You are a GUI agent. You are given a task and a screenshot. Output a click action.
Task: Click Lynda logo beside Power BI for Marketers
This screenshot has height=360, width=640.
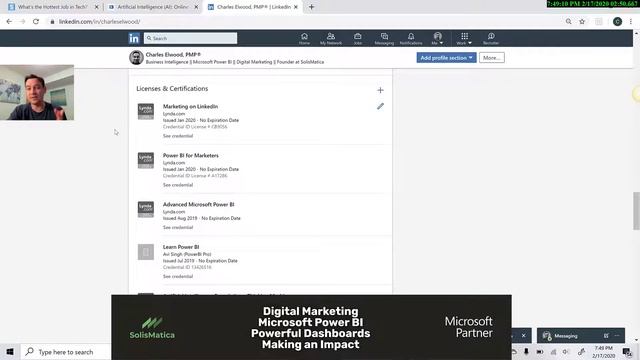pyautogui.click(x=146, y=160)
